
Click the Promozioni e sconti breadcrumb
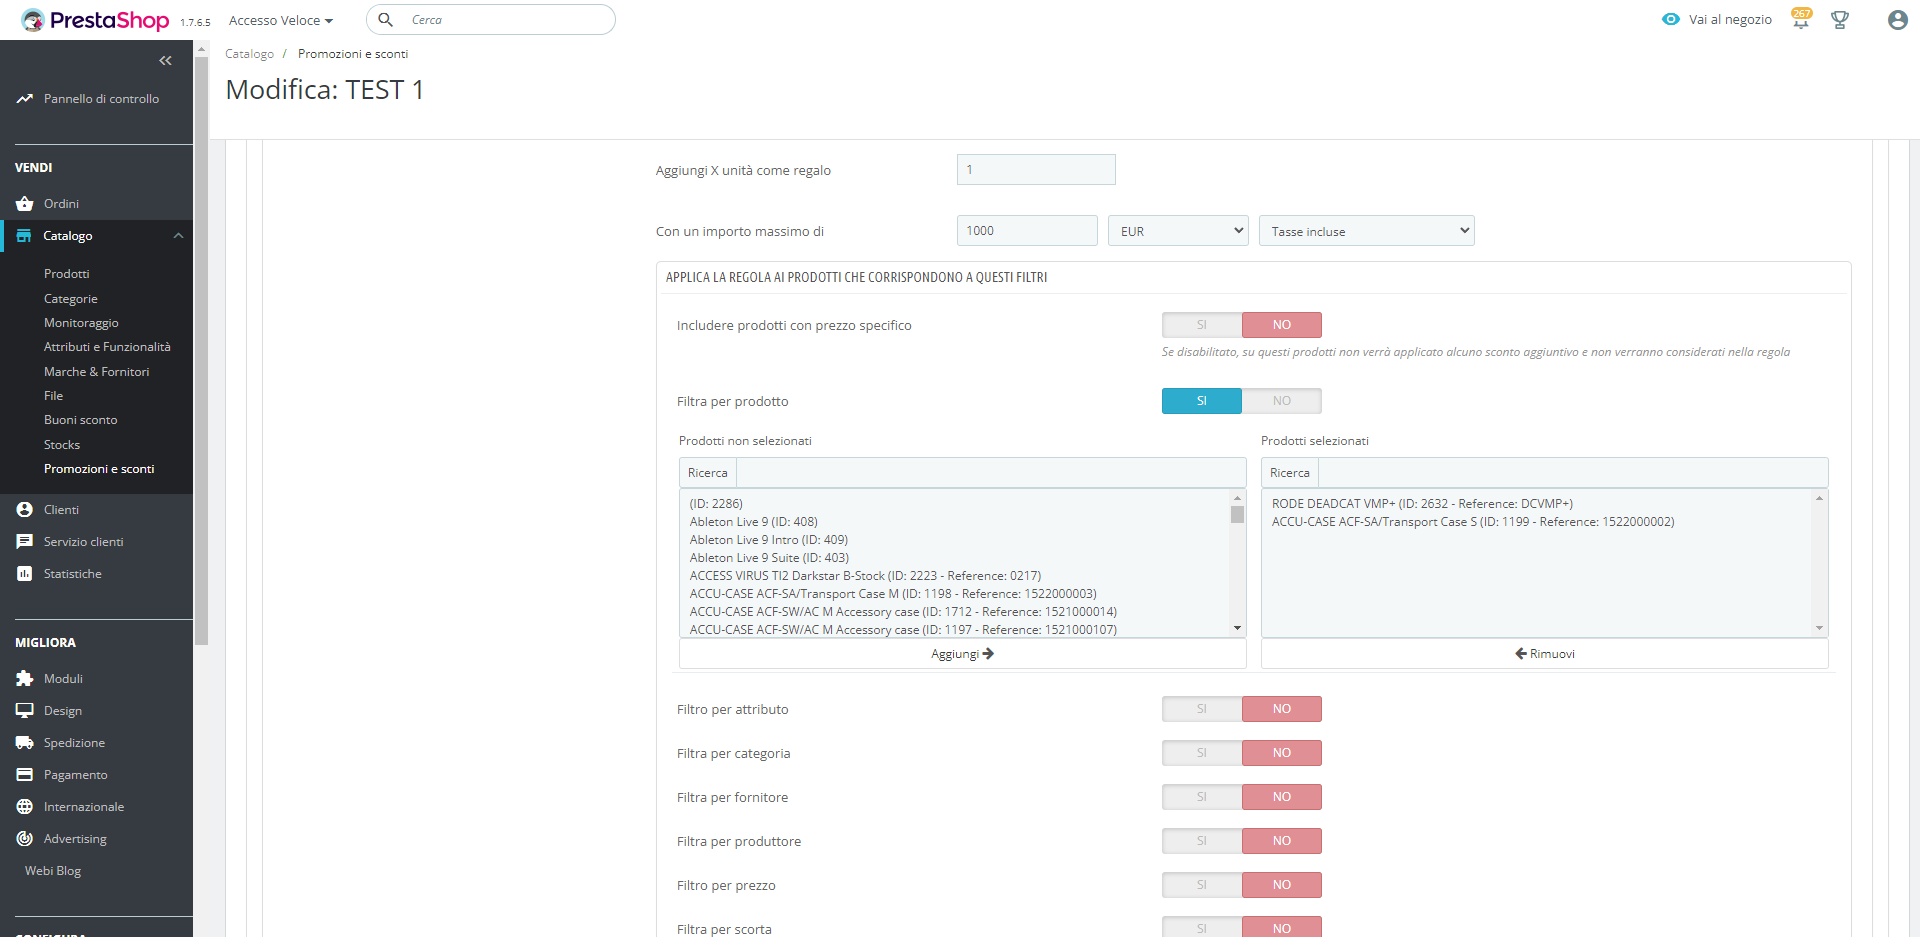[x=353, y=54]
